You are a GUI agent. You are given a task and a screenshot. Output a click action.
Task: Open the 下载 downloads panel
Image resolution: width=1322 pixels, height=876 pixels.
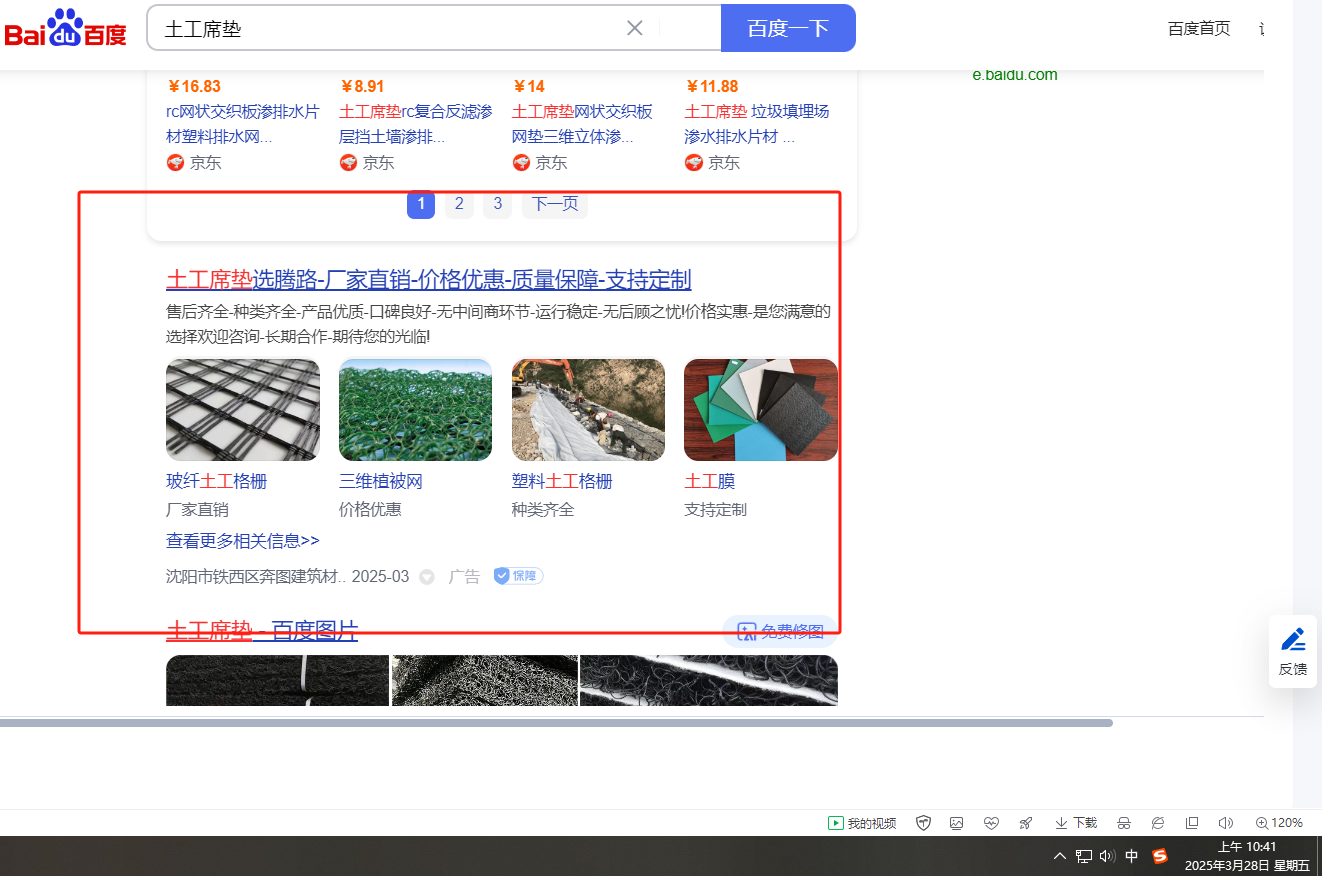coord(1076,823)
